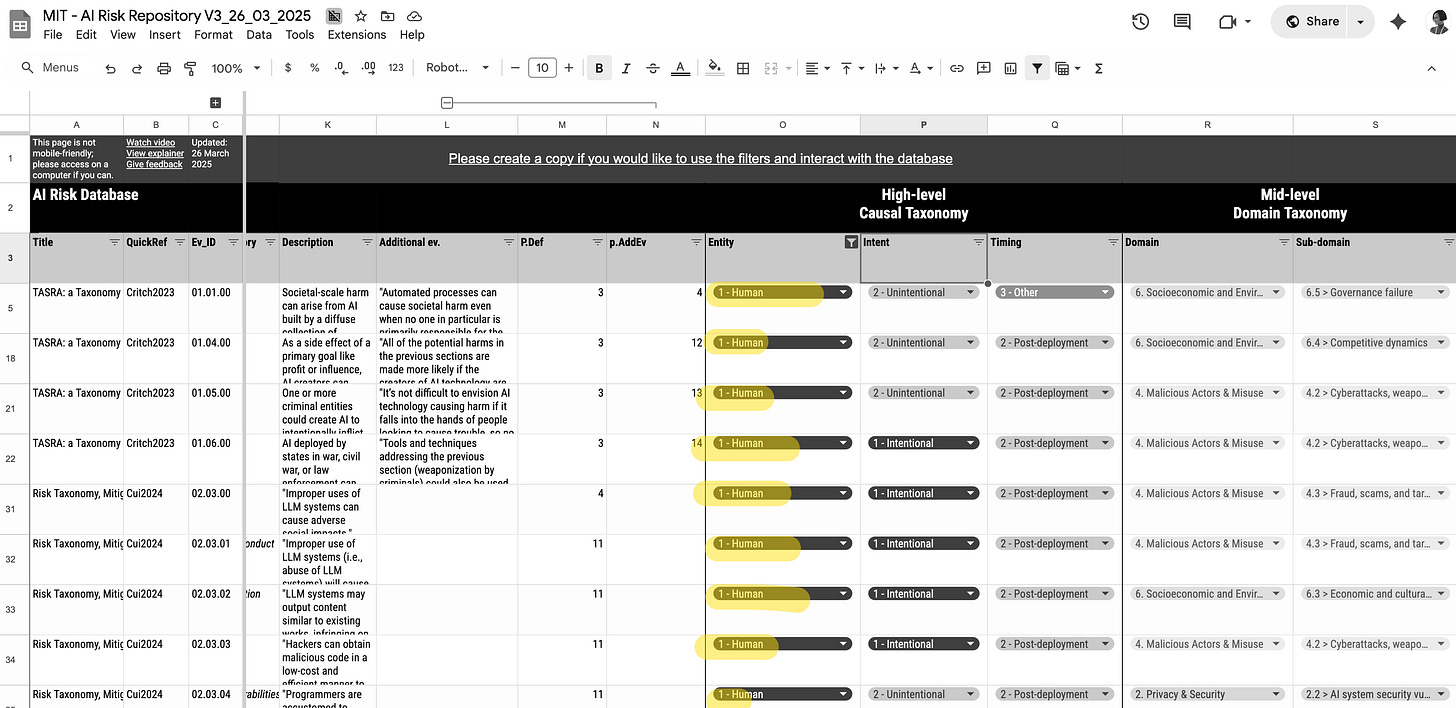Click the Insert link icon
Viewport: 1456px width, 708px height.
coord(957,68)
